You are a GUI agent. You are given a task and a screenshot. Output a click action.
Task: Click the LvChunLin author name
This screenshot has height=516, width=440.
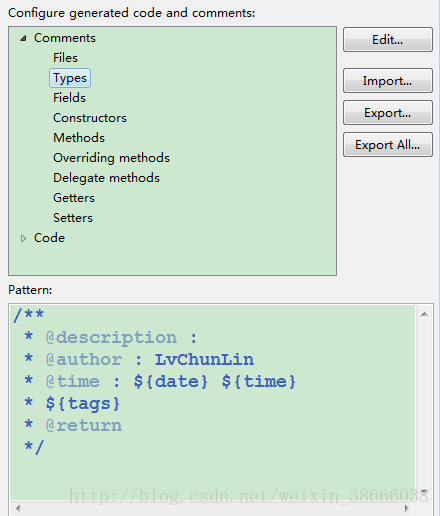pyautogui.click(x=204, y=359)
